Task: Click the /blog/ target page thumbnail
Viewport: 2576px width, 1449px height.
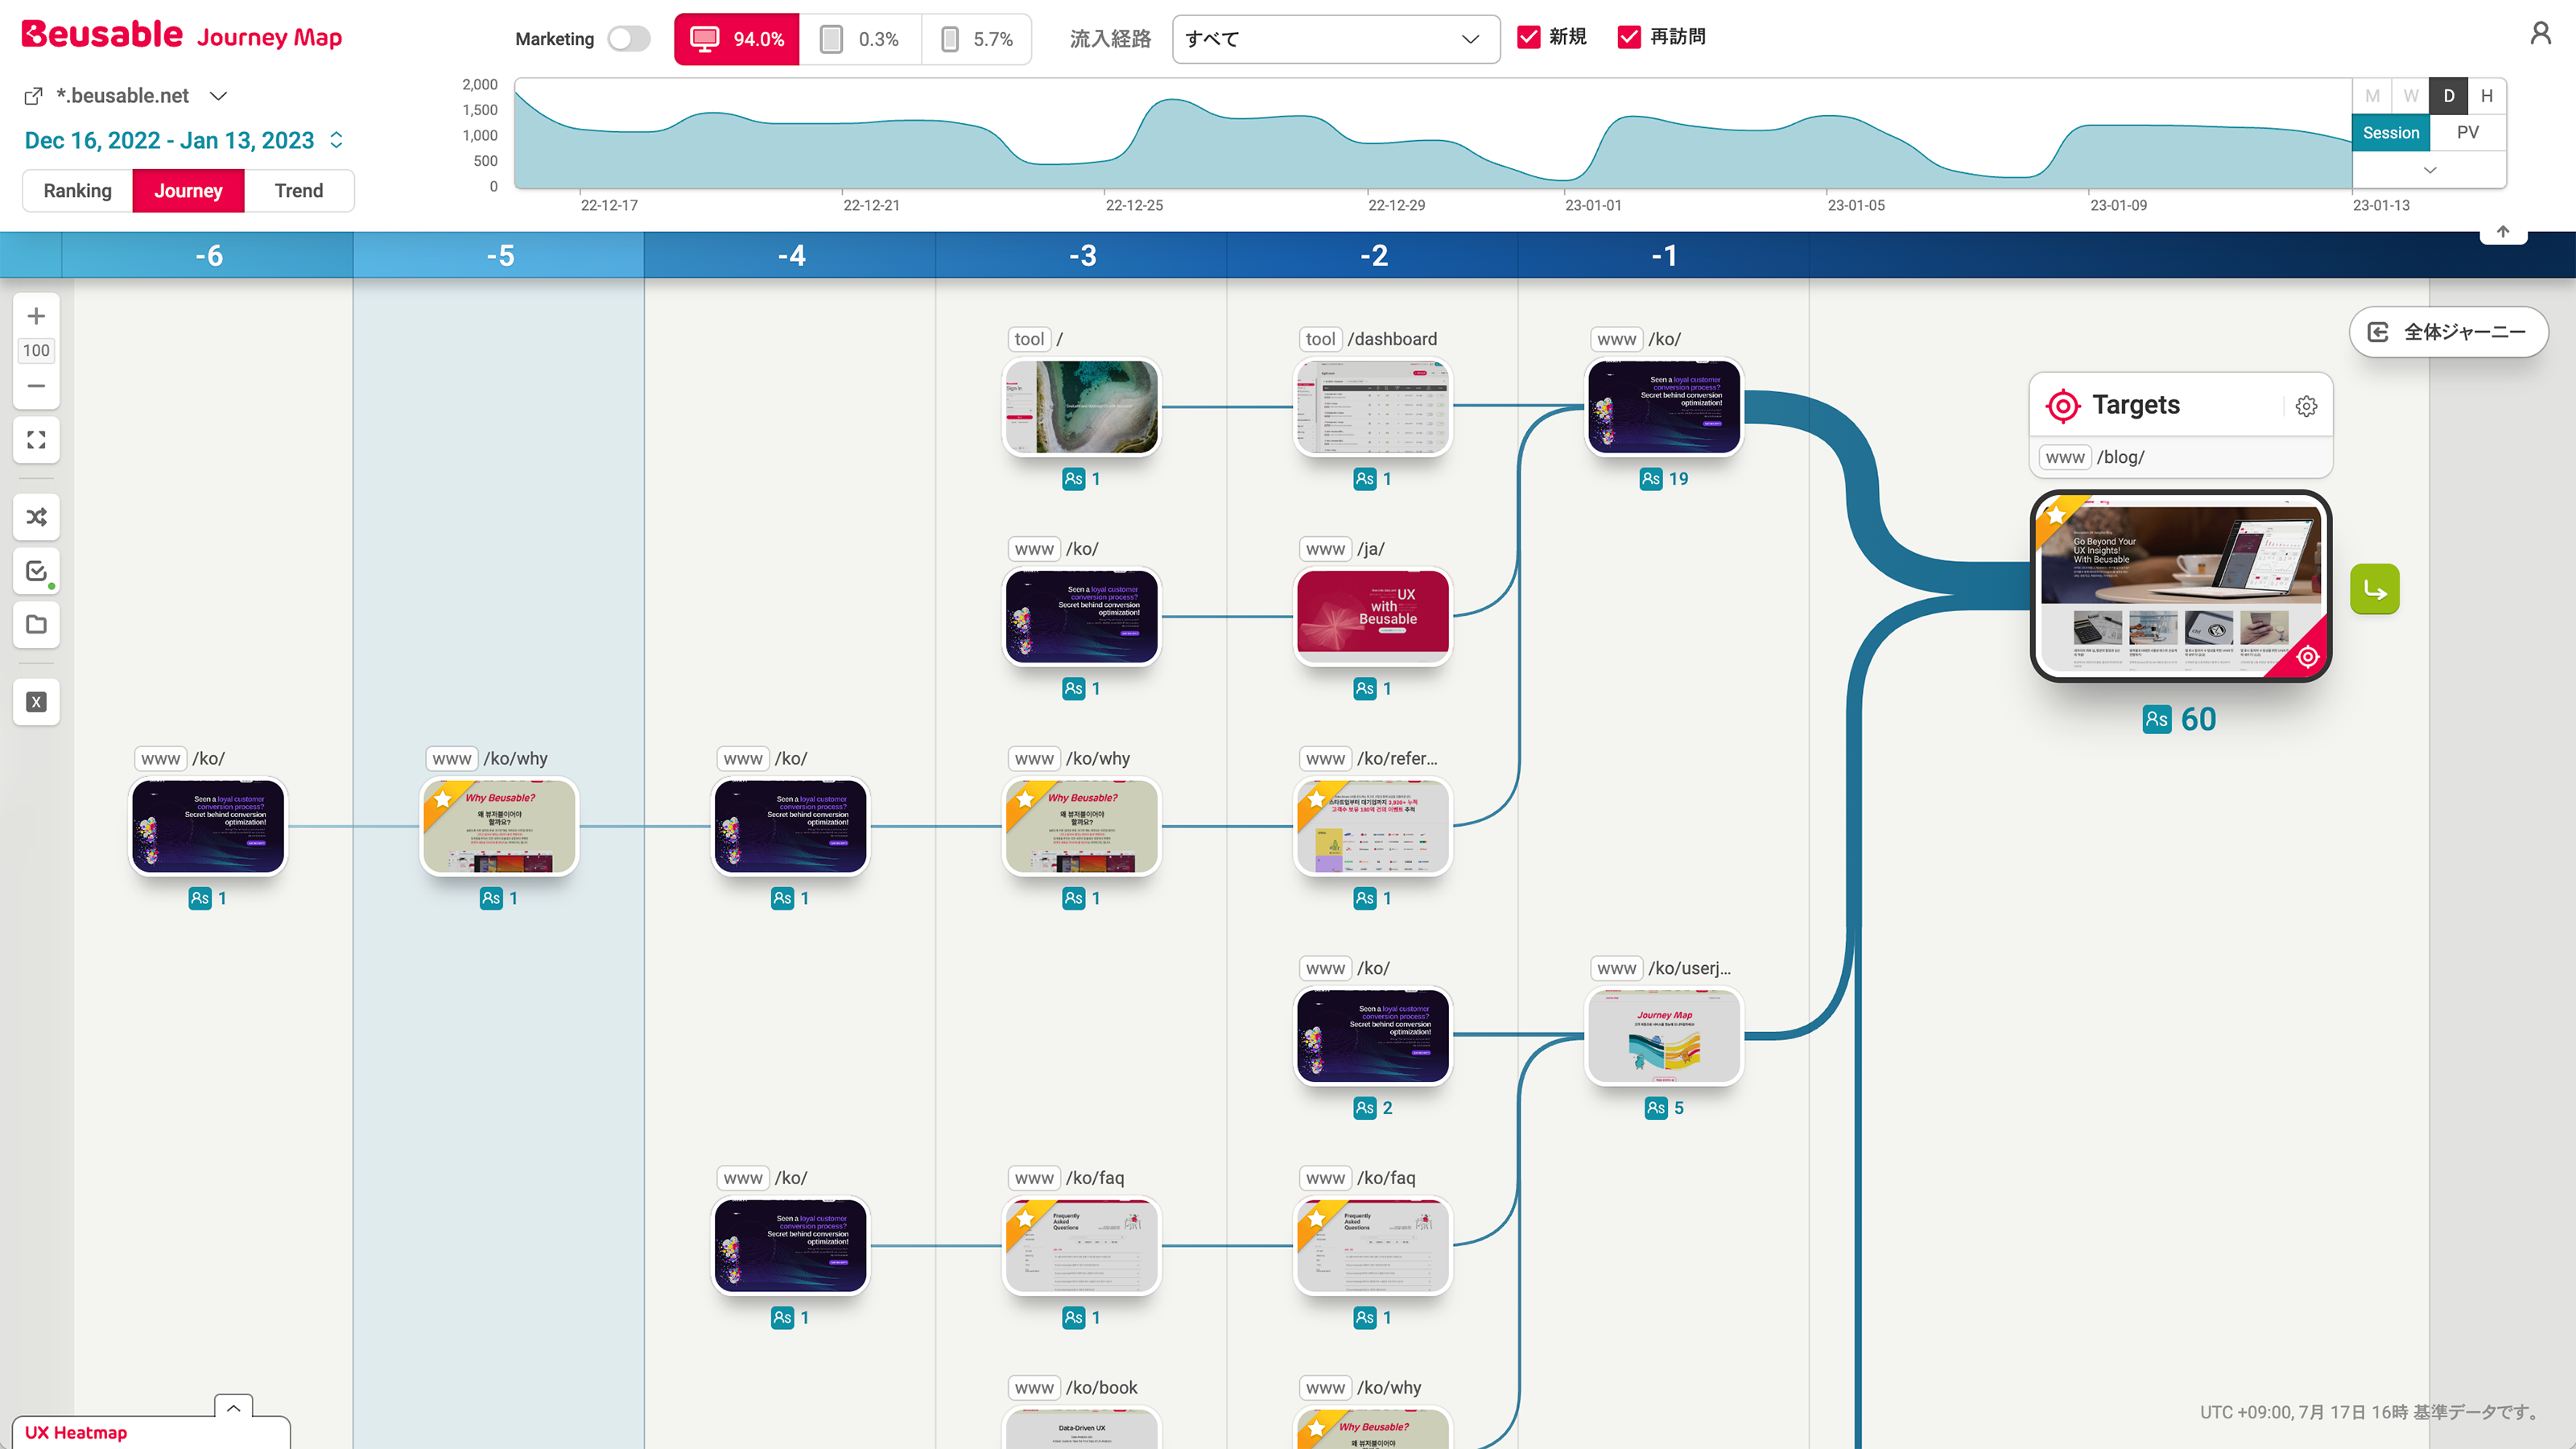Action: pos(2180,587)
